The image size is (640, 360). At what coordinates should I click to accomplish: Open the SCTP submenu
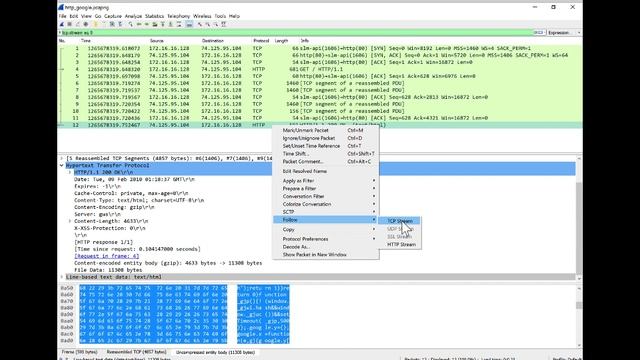(x=326, y=211)
